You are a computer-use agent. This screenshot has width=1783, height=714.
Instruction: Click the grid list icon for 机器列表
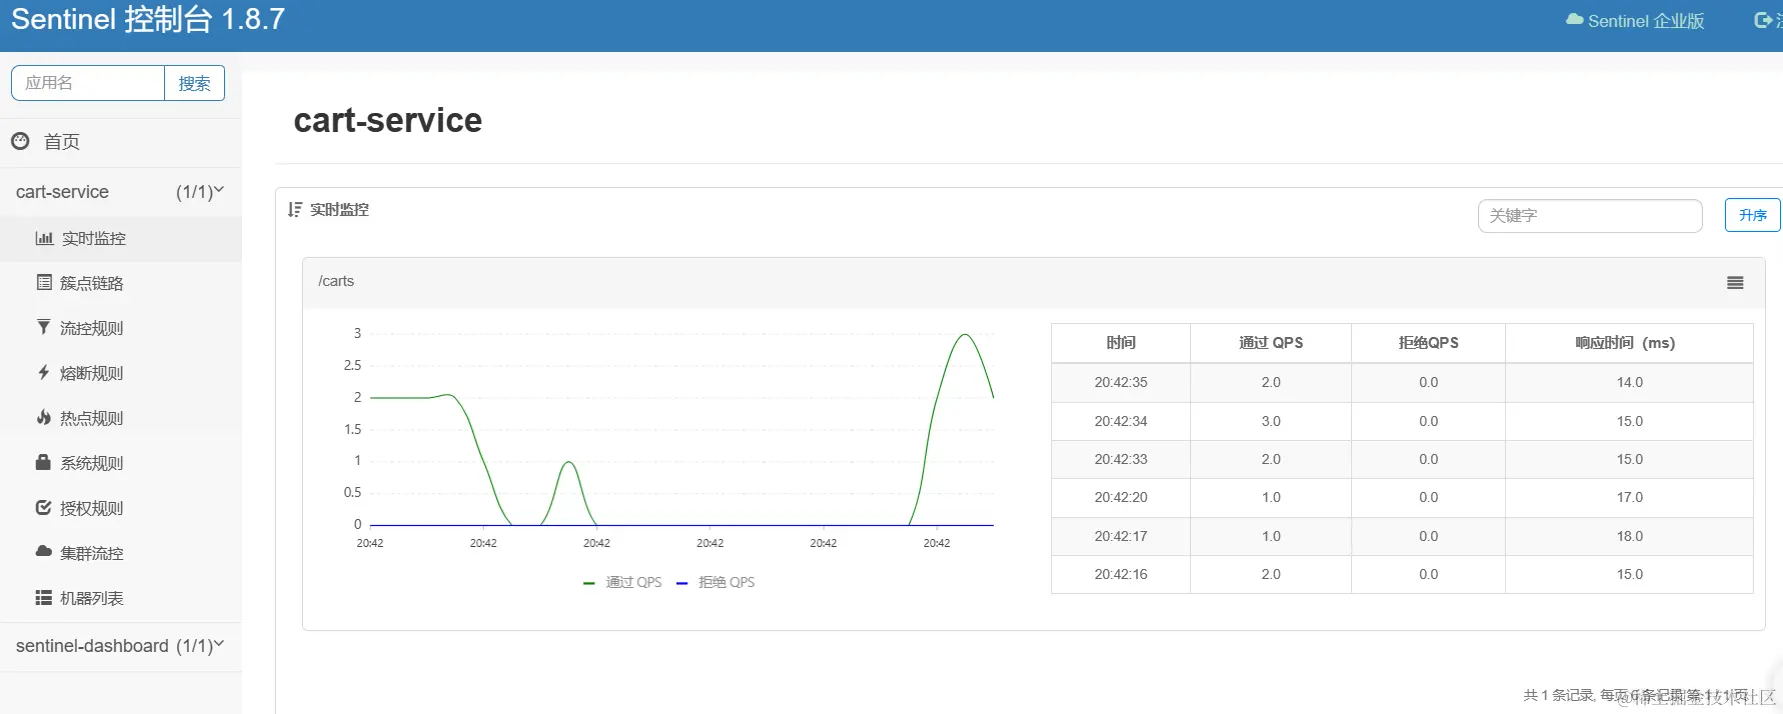click(x=43, y=597)
